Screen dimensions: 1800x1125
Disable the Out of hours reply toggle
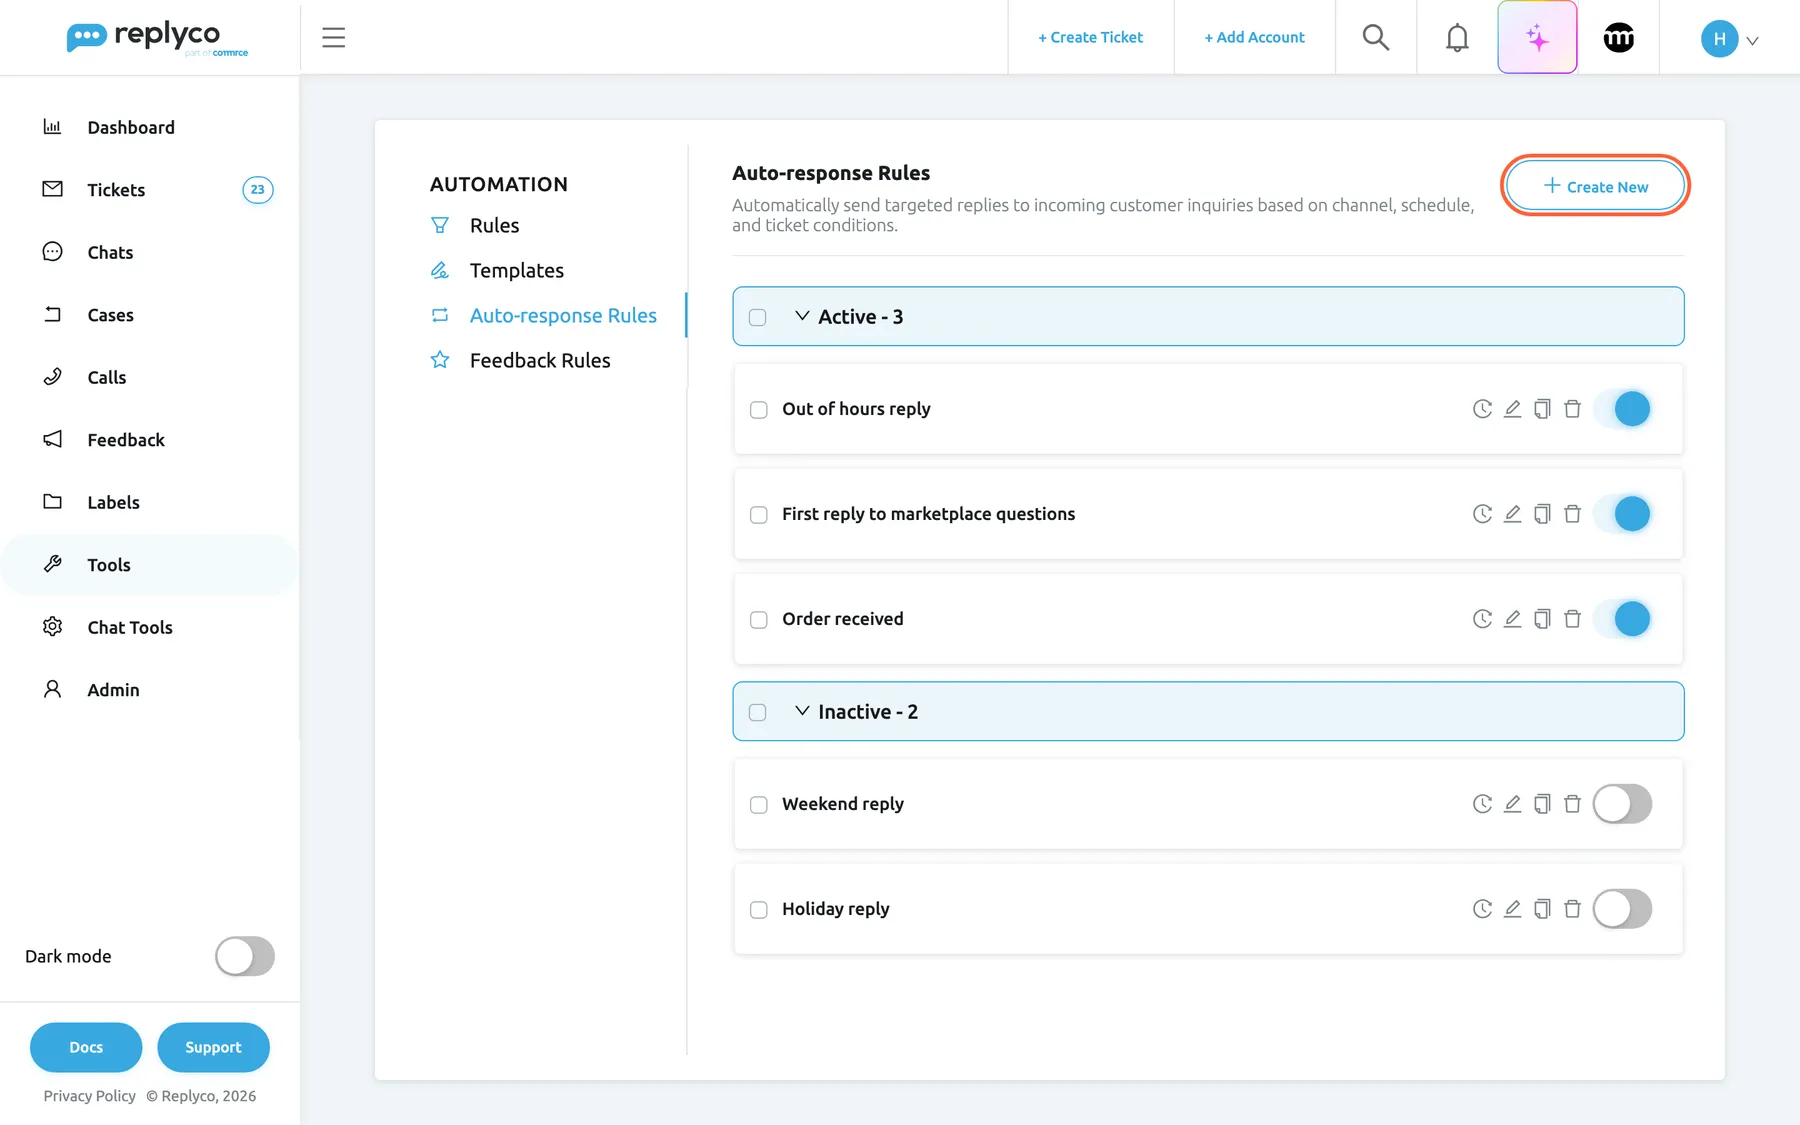coord(1622,409)
